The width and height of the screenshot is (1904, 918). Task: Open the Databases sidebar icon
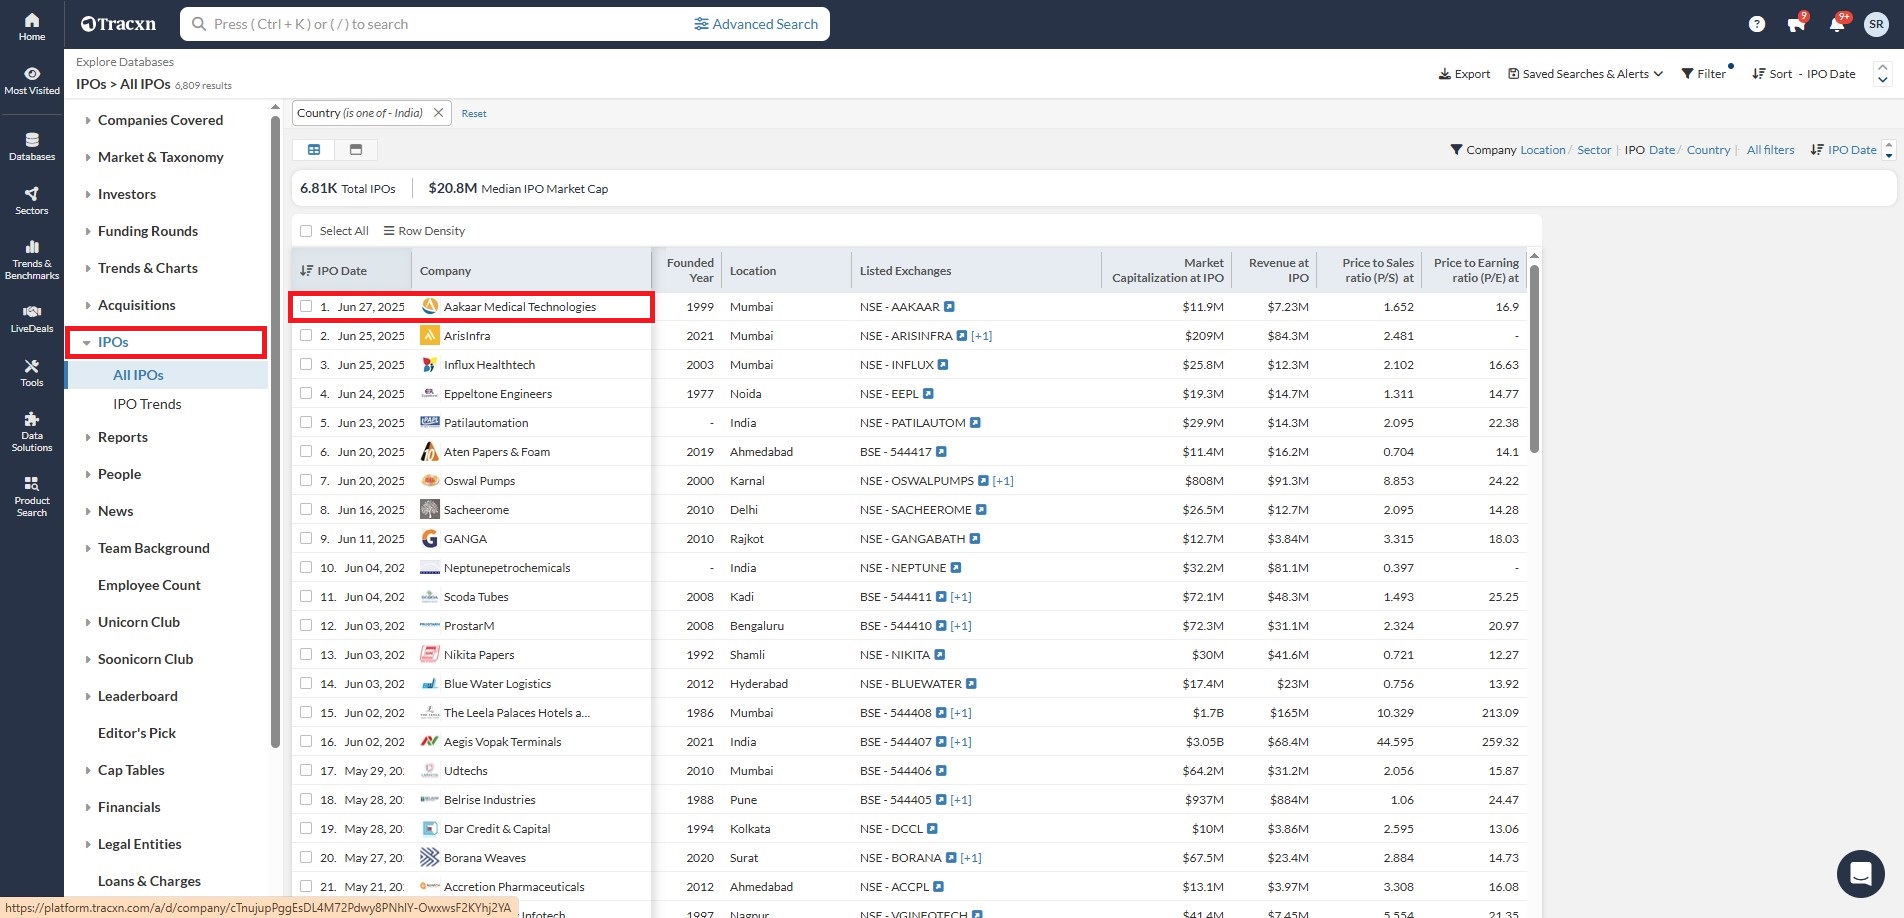point(32,146)
